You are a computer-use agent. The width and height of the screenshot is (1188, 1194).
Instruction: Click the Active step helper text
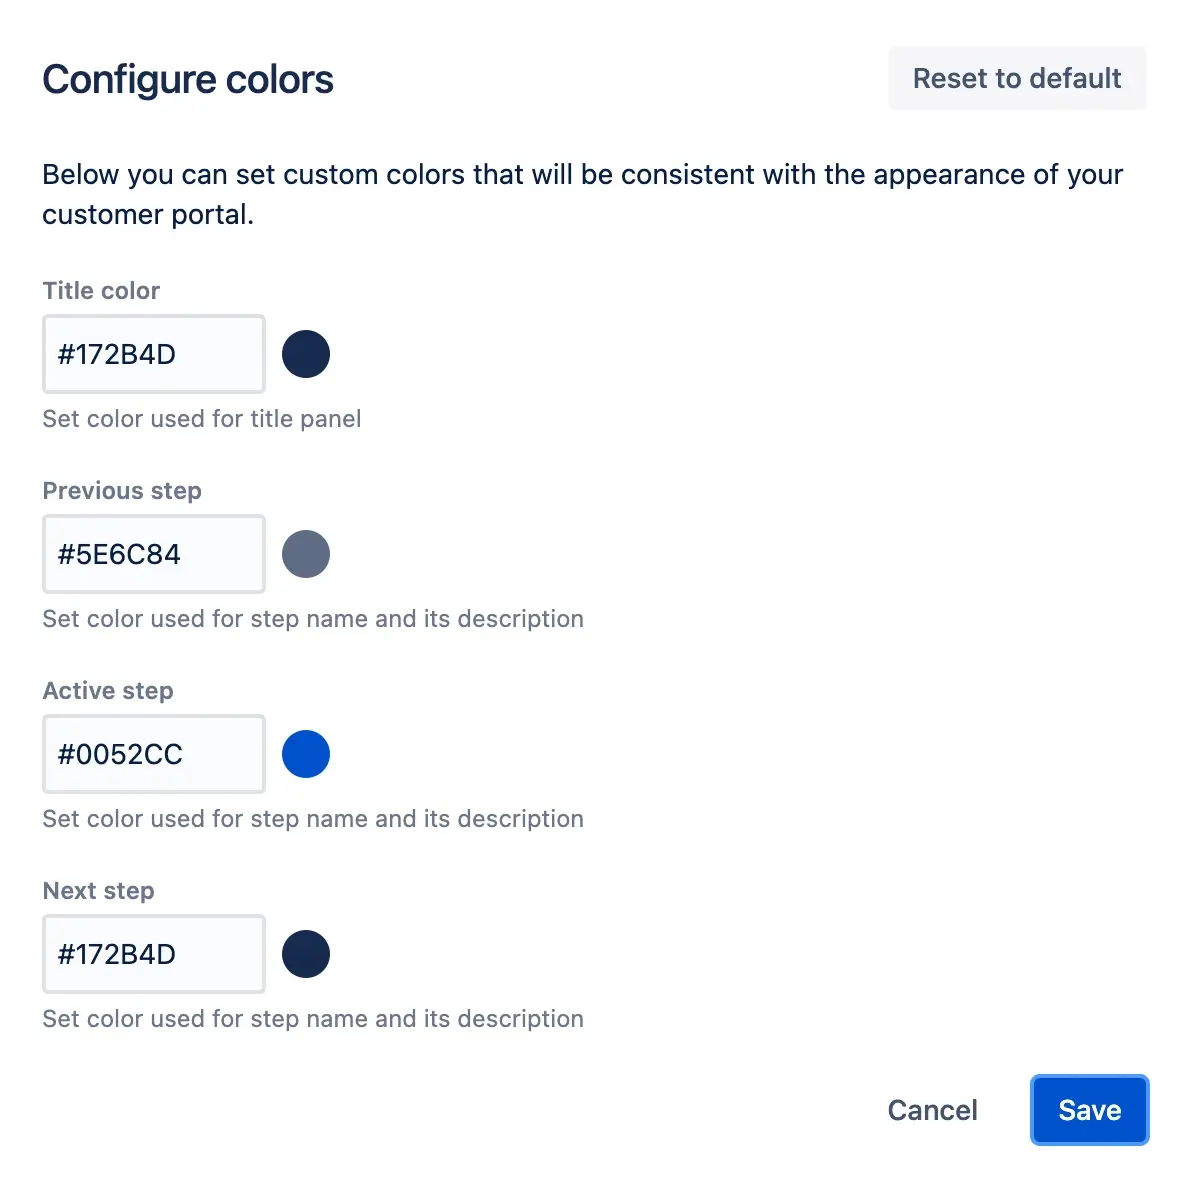click(312, 818)
